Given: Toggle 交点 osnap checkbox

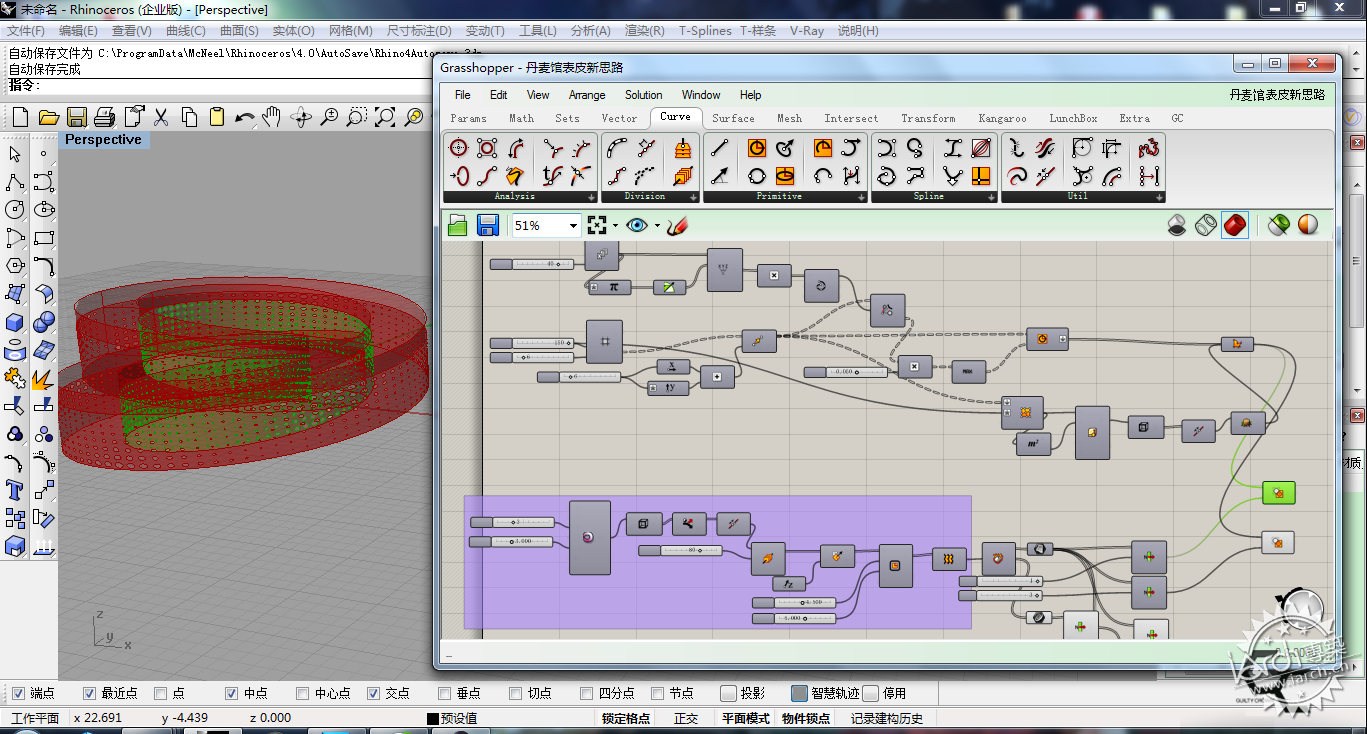Looking at the screenshot, I should (374, 693).
